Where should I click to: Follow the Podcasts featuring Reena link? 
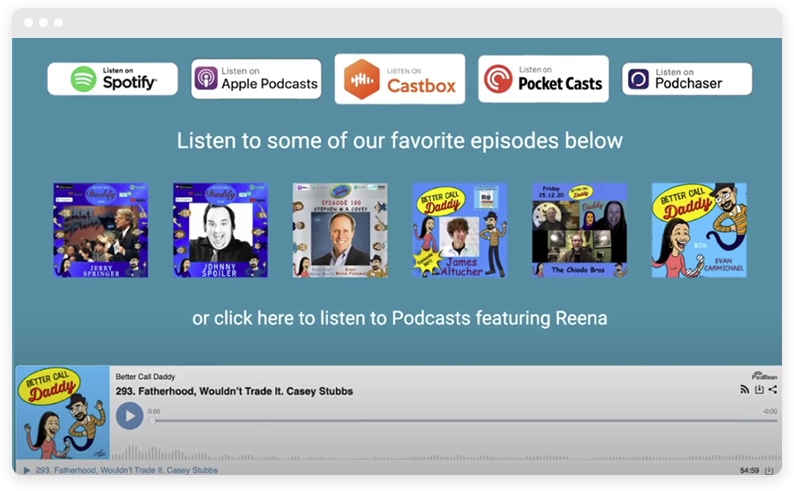(x=400, y=318)
